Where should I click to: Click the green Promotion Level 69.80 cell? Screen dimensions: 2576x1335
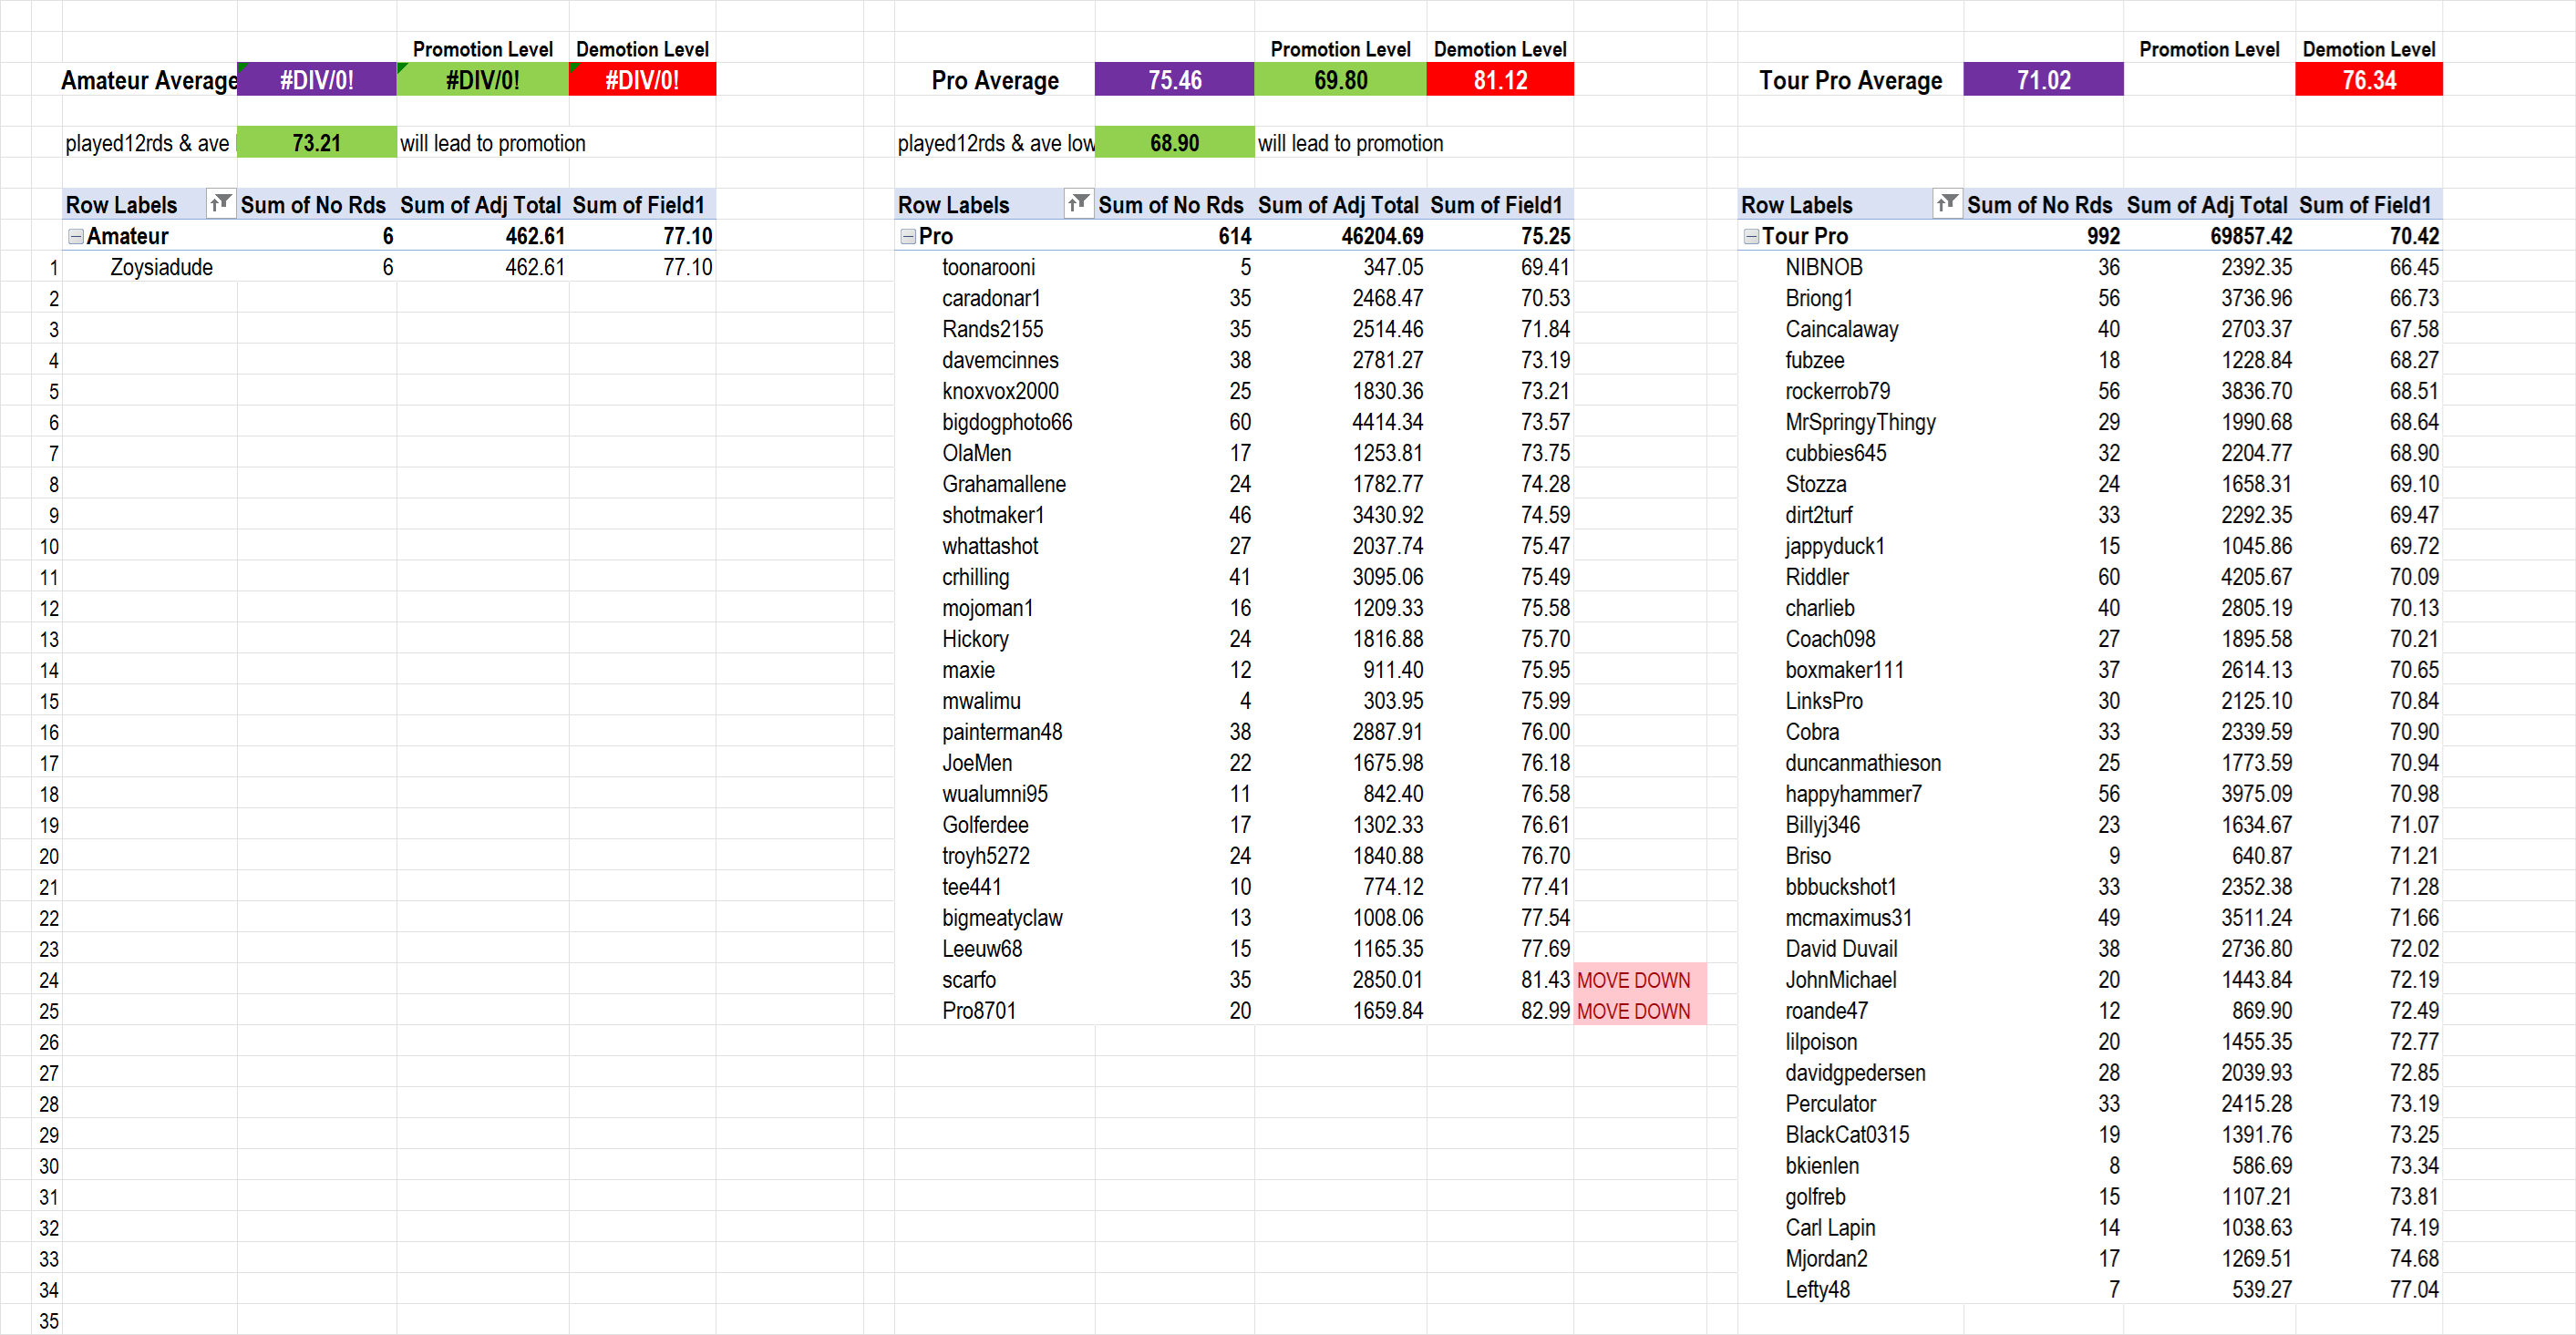[1339, 80]
